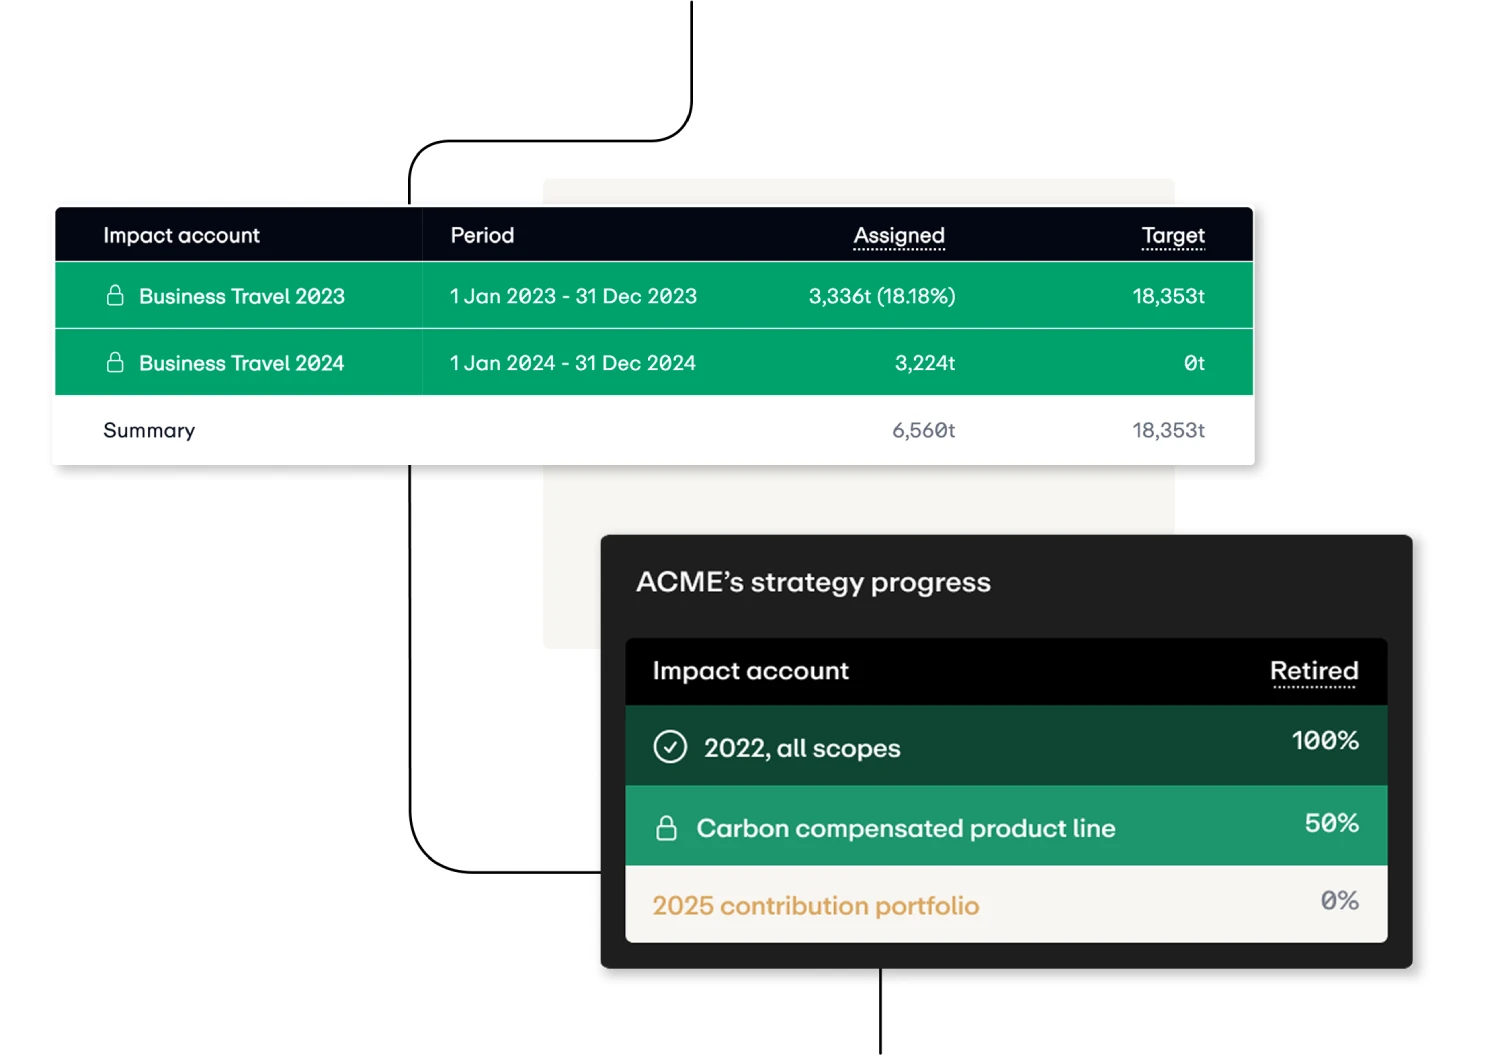Click the assigned value 3,336t (18.18%)
Image resolution: width=1500 pixels, height=1056 pixels.
coord(882,296)
